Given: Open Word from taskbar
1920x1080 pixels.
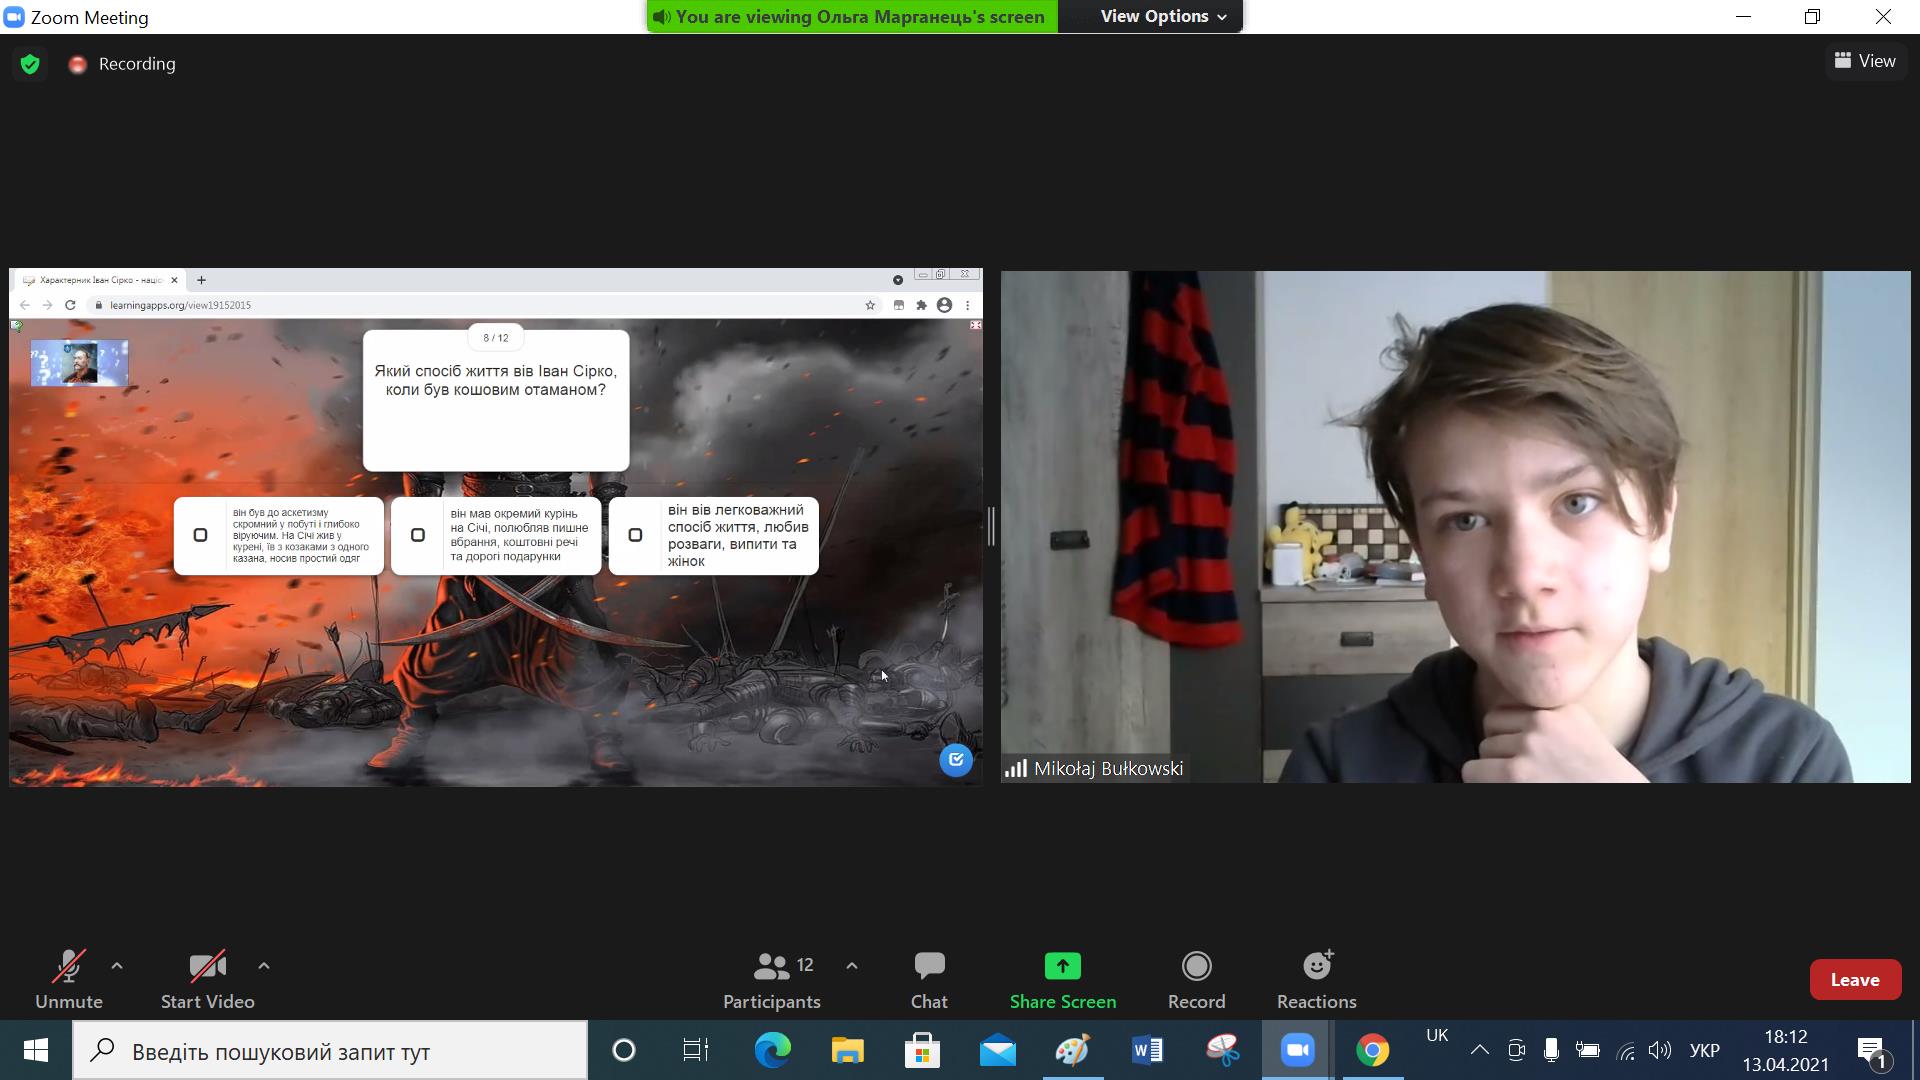Looking at the screenshot, I should pos(1147,1050).
